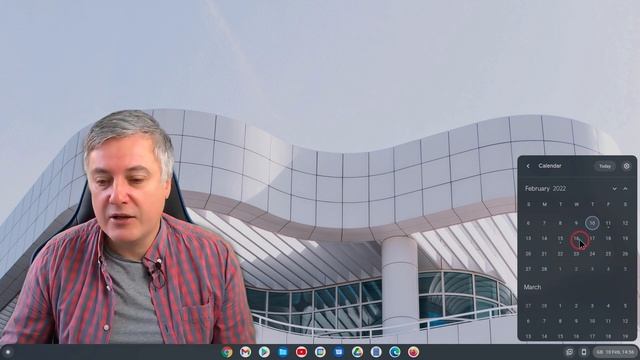The height and width of the screenshot is (360, 640).
Task: Select March 10 under the March heading
Action: point(592,322)
